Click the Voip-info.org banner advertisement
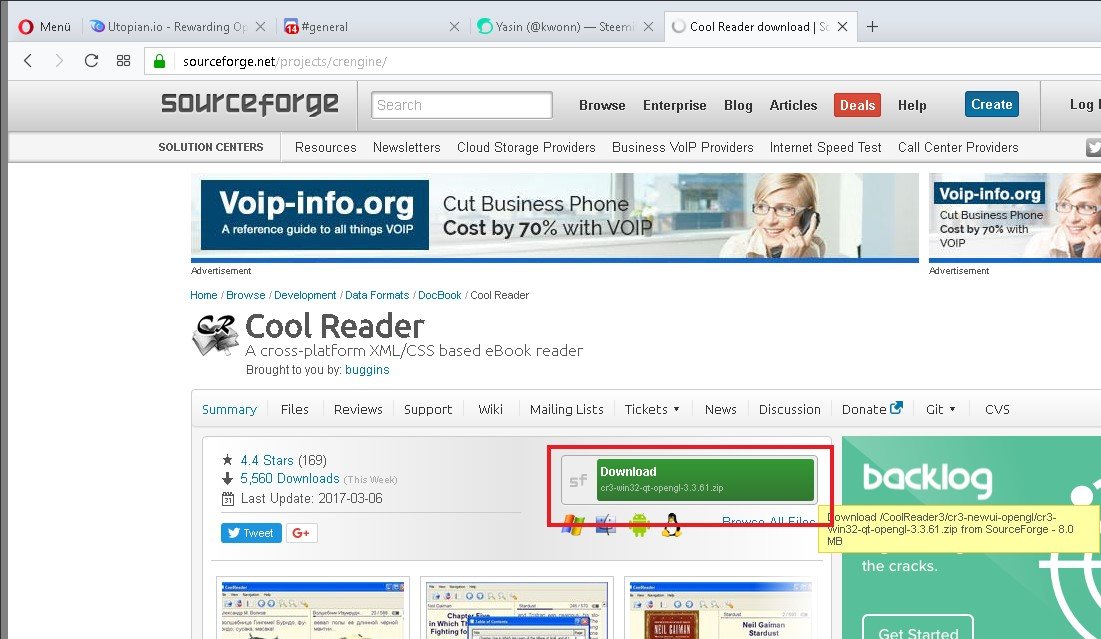The image size is (1101, 639). coord(555,216)
